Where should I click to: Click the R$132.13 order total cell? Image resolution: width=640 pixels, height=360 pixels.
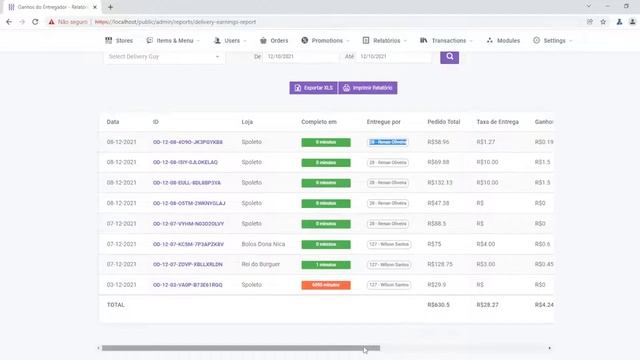440,183
